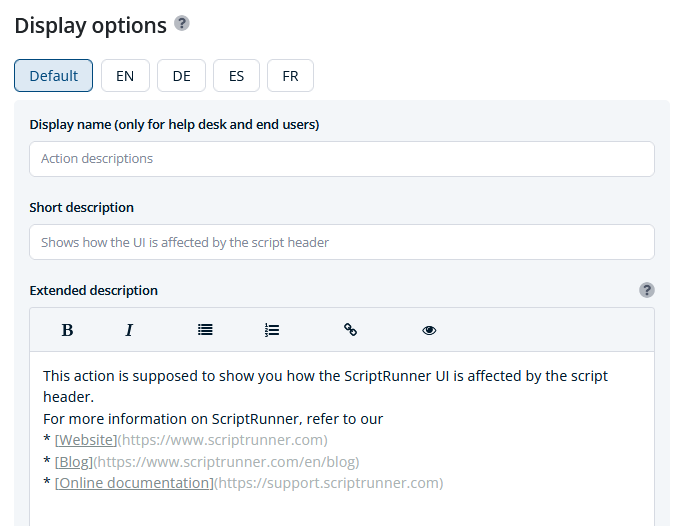The height and width of the screenshot is (526, 680).
Task: Apply bold formatting in editor toolbar
Action: [67, 330]
